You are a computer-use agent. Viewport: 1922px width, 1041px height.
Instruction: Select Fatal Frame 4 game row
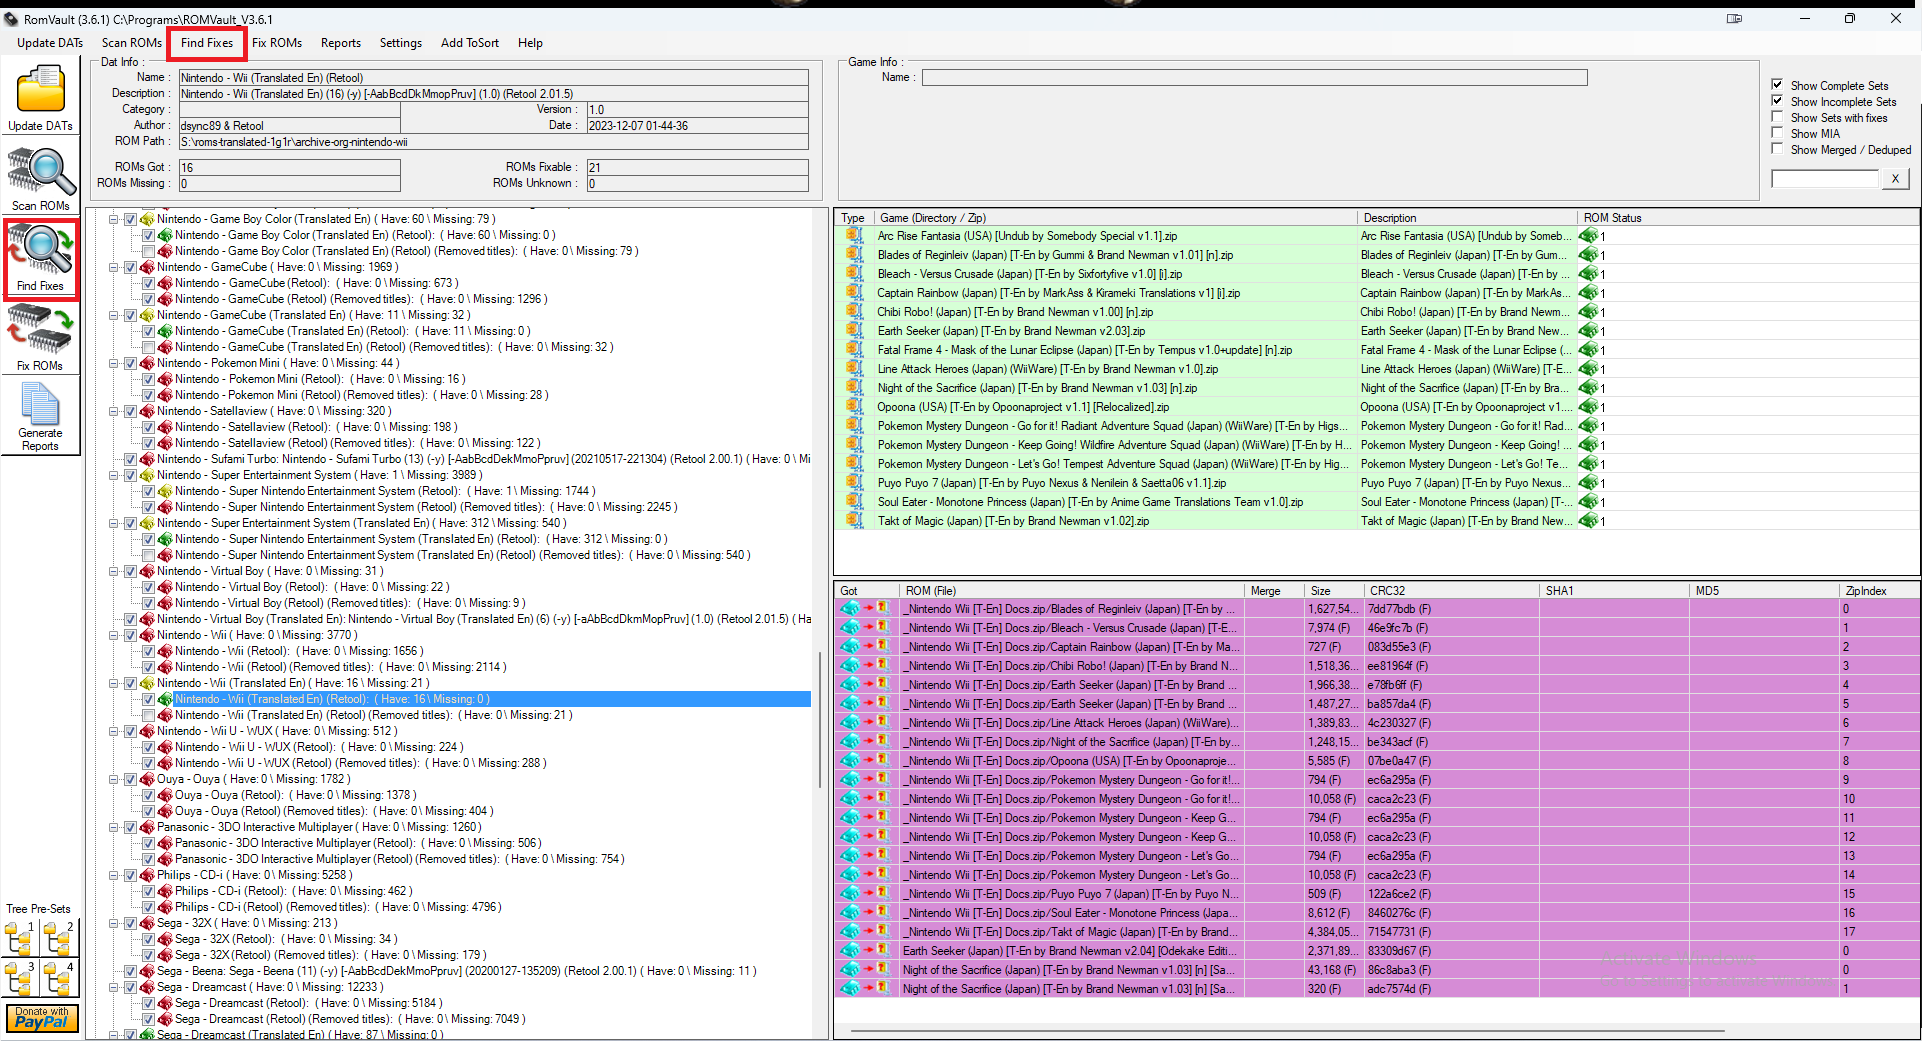(x=1376, y=350)
